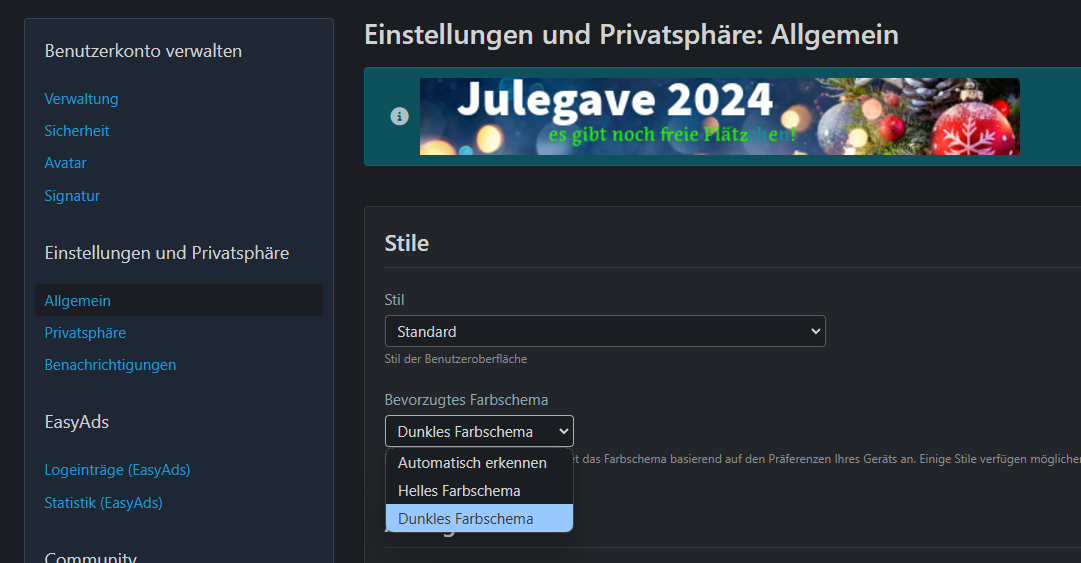Choose Automatisch erkennen from the list

click(x=472, y=463)
